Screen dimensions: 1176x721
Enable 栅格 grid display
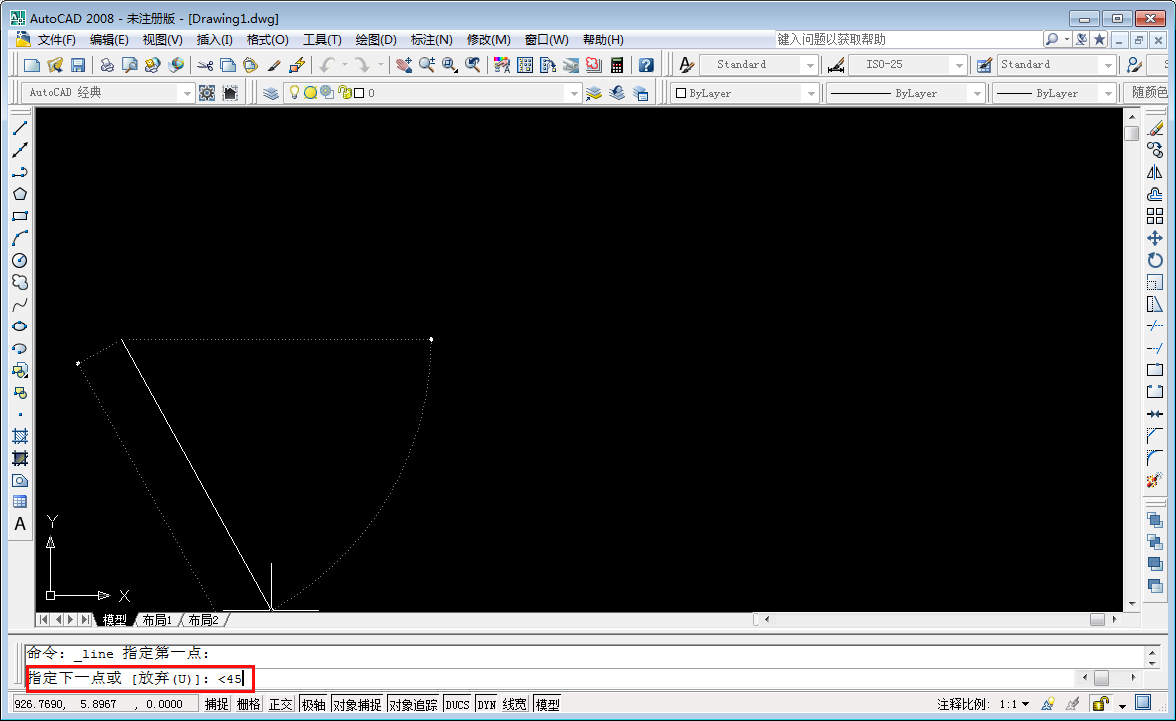(x=249, y=703)
